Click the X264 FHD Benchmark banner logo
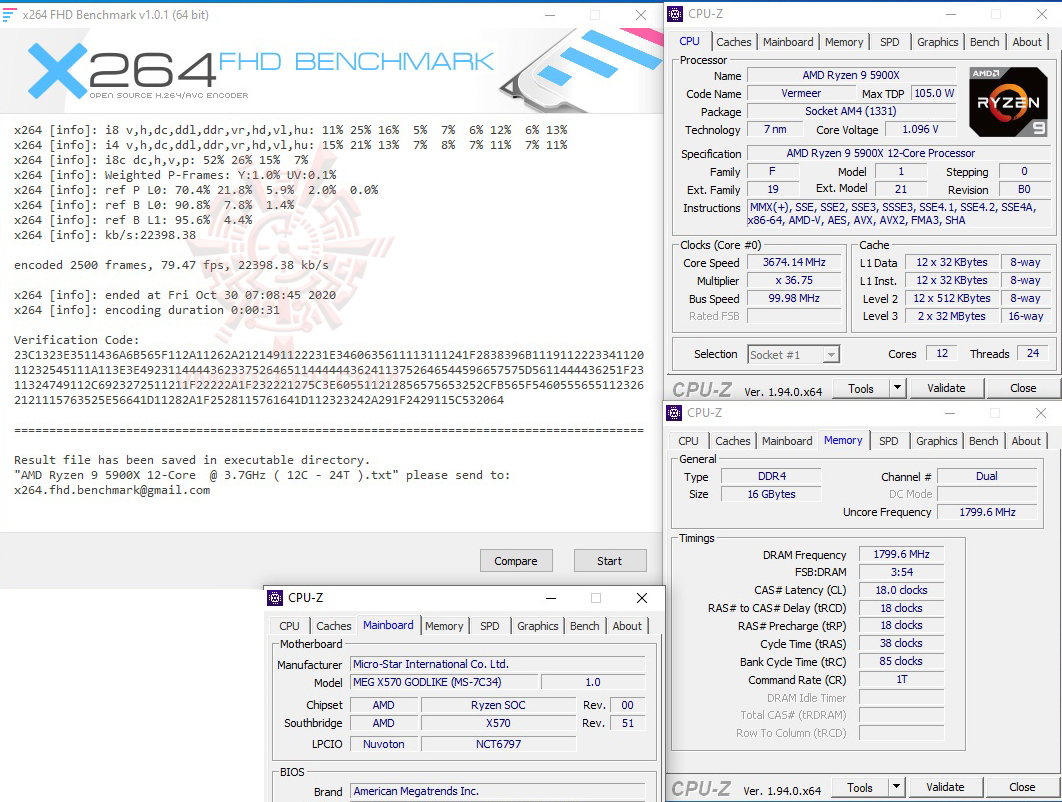This screenshot has width=1062, height=802. tap(261, 70)
